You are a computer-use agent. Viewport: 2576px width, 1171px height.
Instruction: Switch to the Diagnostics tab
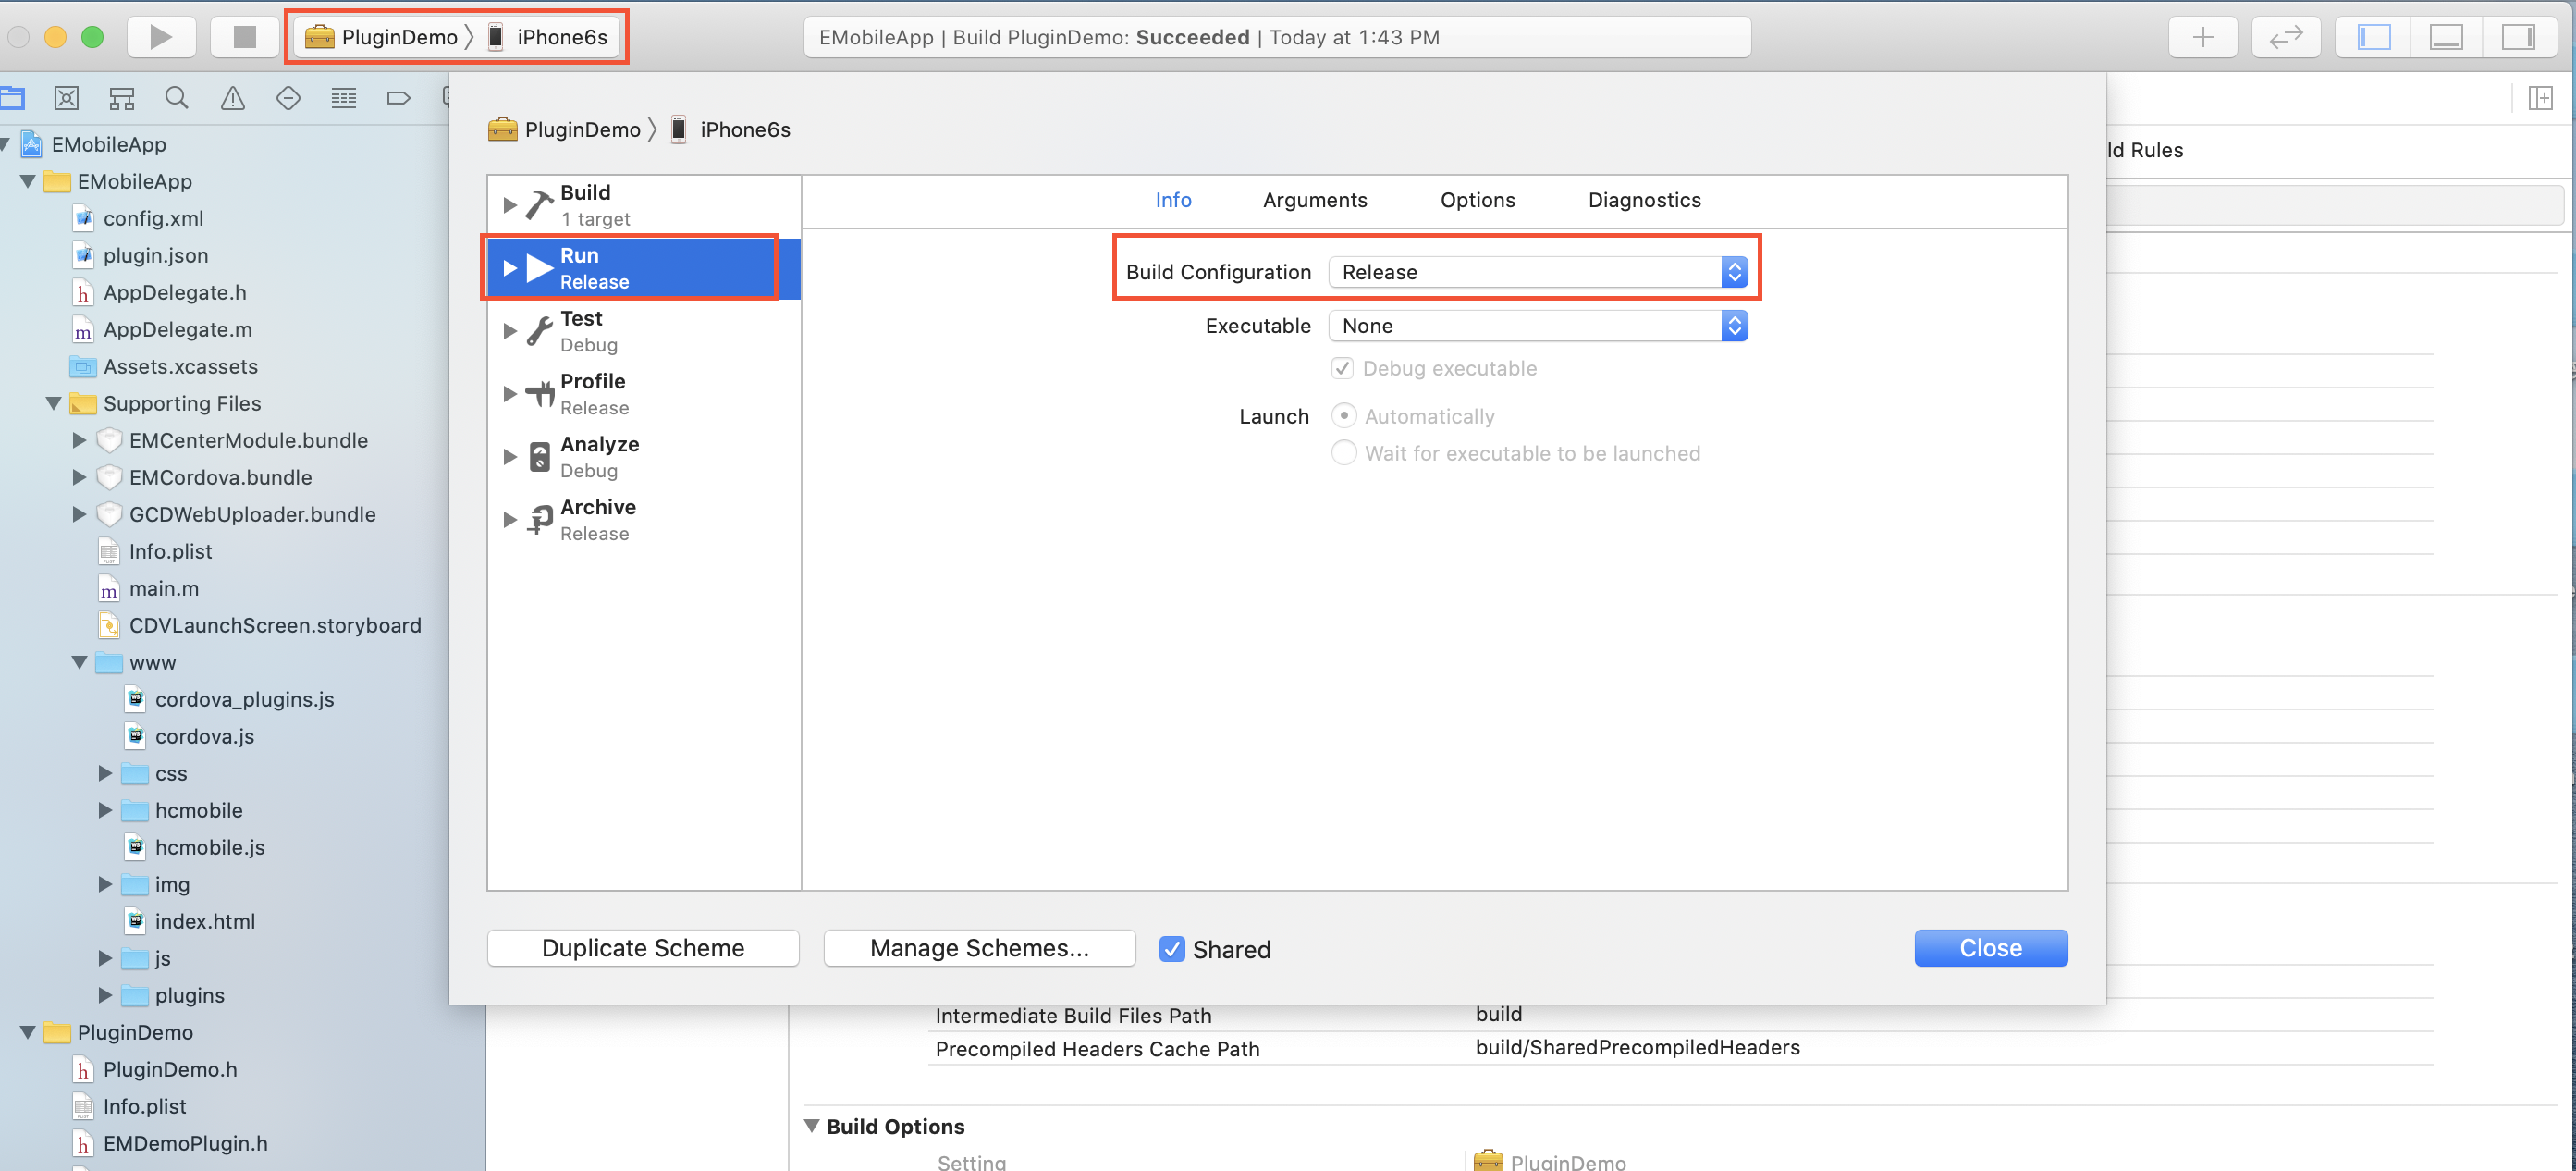(1644, 200)
